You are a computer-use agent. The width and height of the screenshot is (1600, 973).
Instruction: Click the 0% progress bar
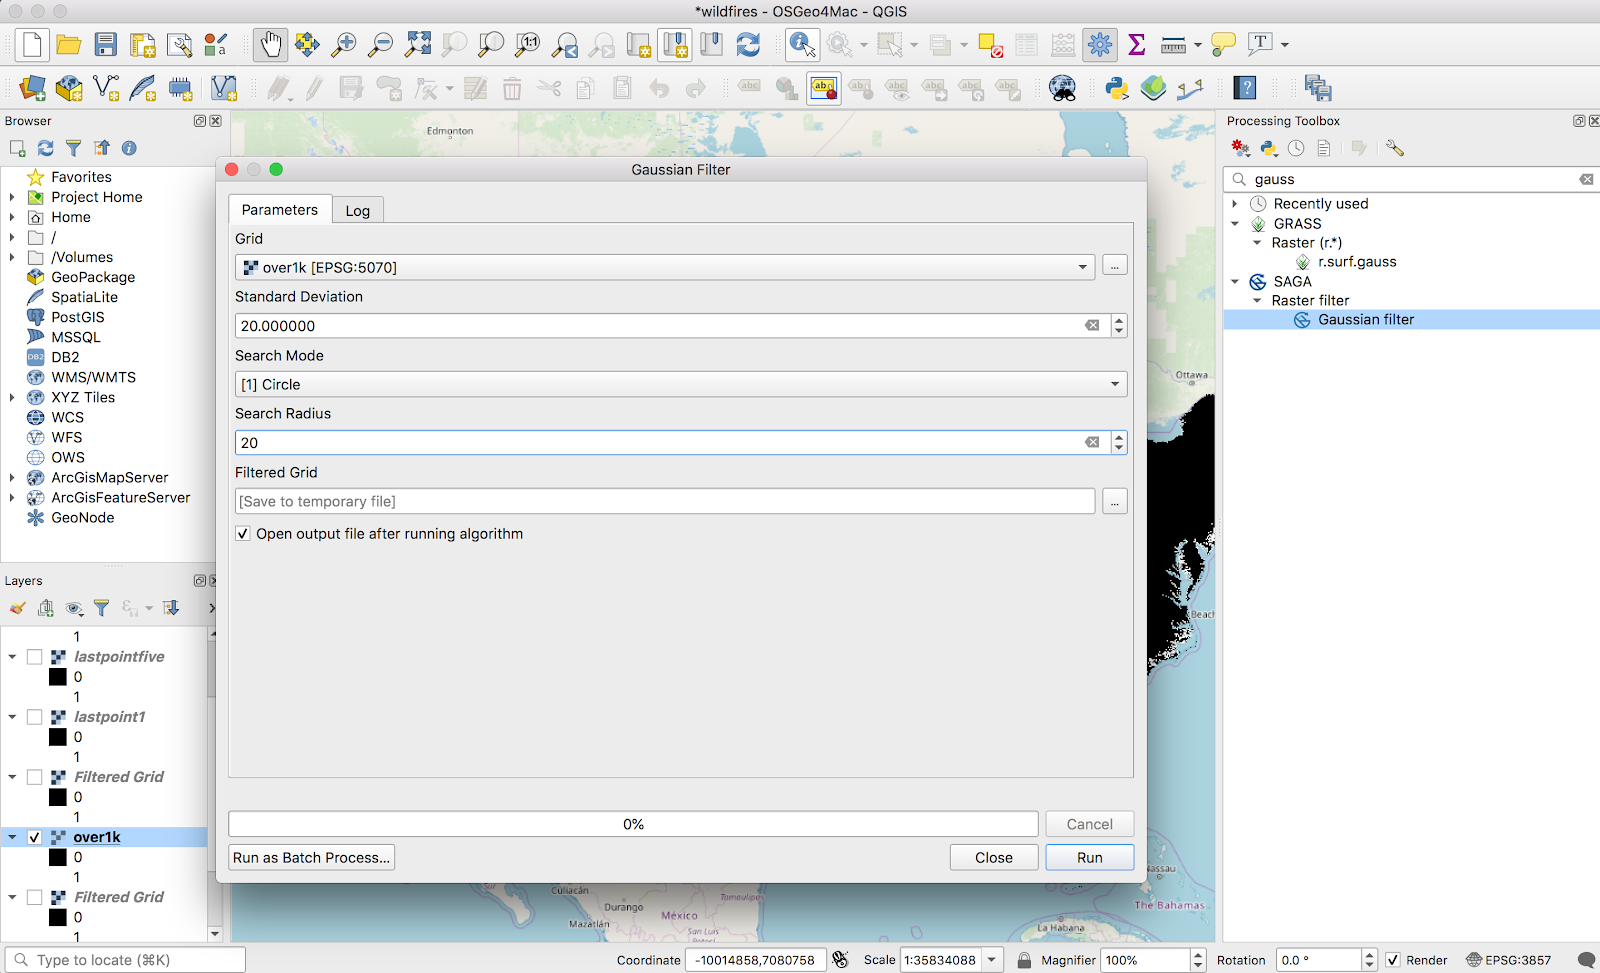(x=633, y=824)
